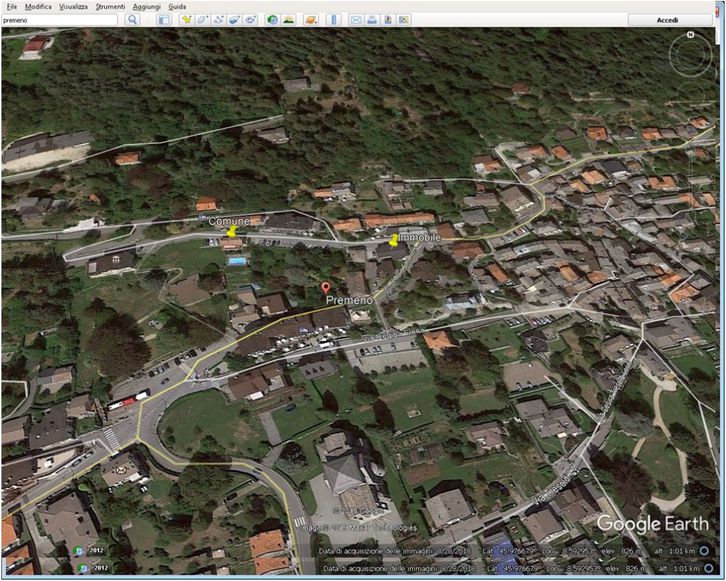Select the add path tool

(x=218, y=20)
